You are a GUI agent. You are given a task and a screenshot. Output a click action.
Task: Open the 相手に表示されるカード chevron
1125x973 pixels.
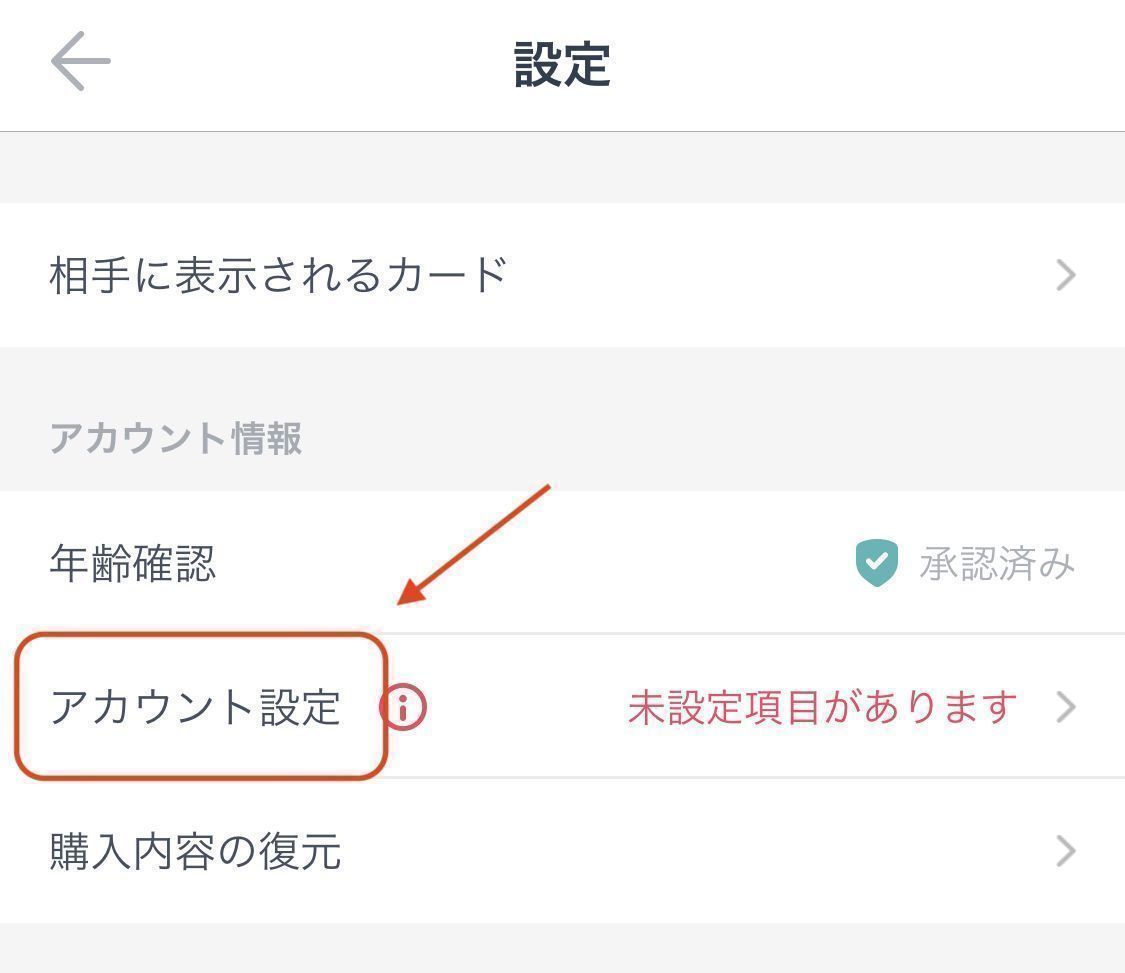1066,275
